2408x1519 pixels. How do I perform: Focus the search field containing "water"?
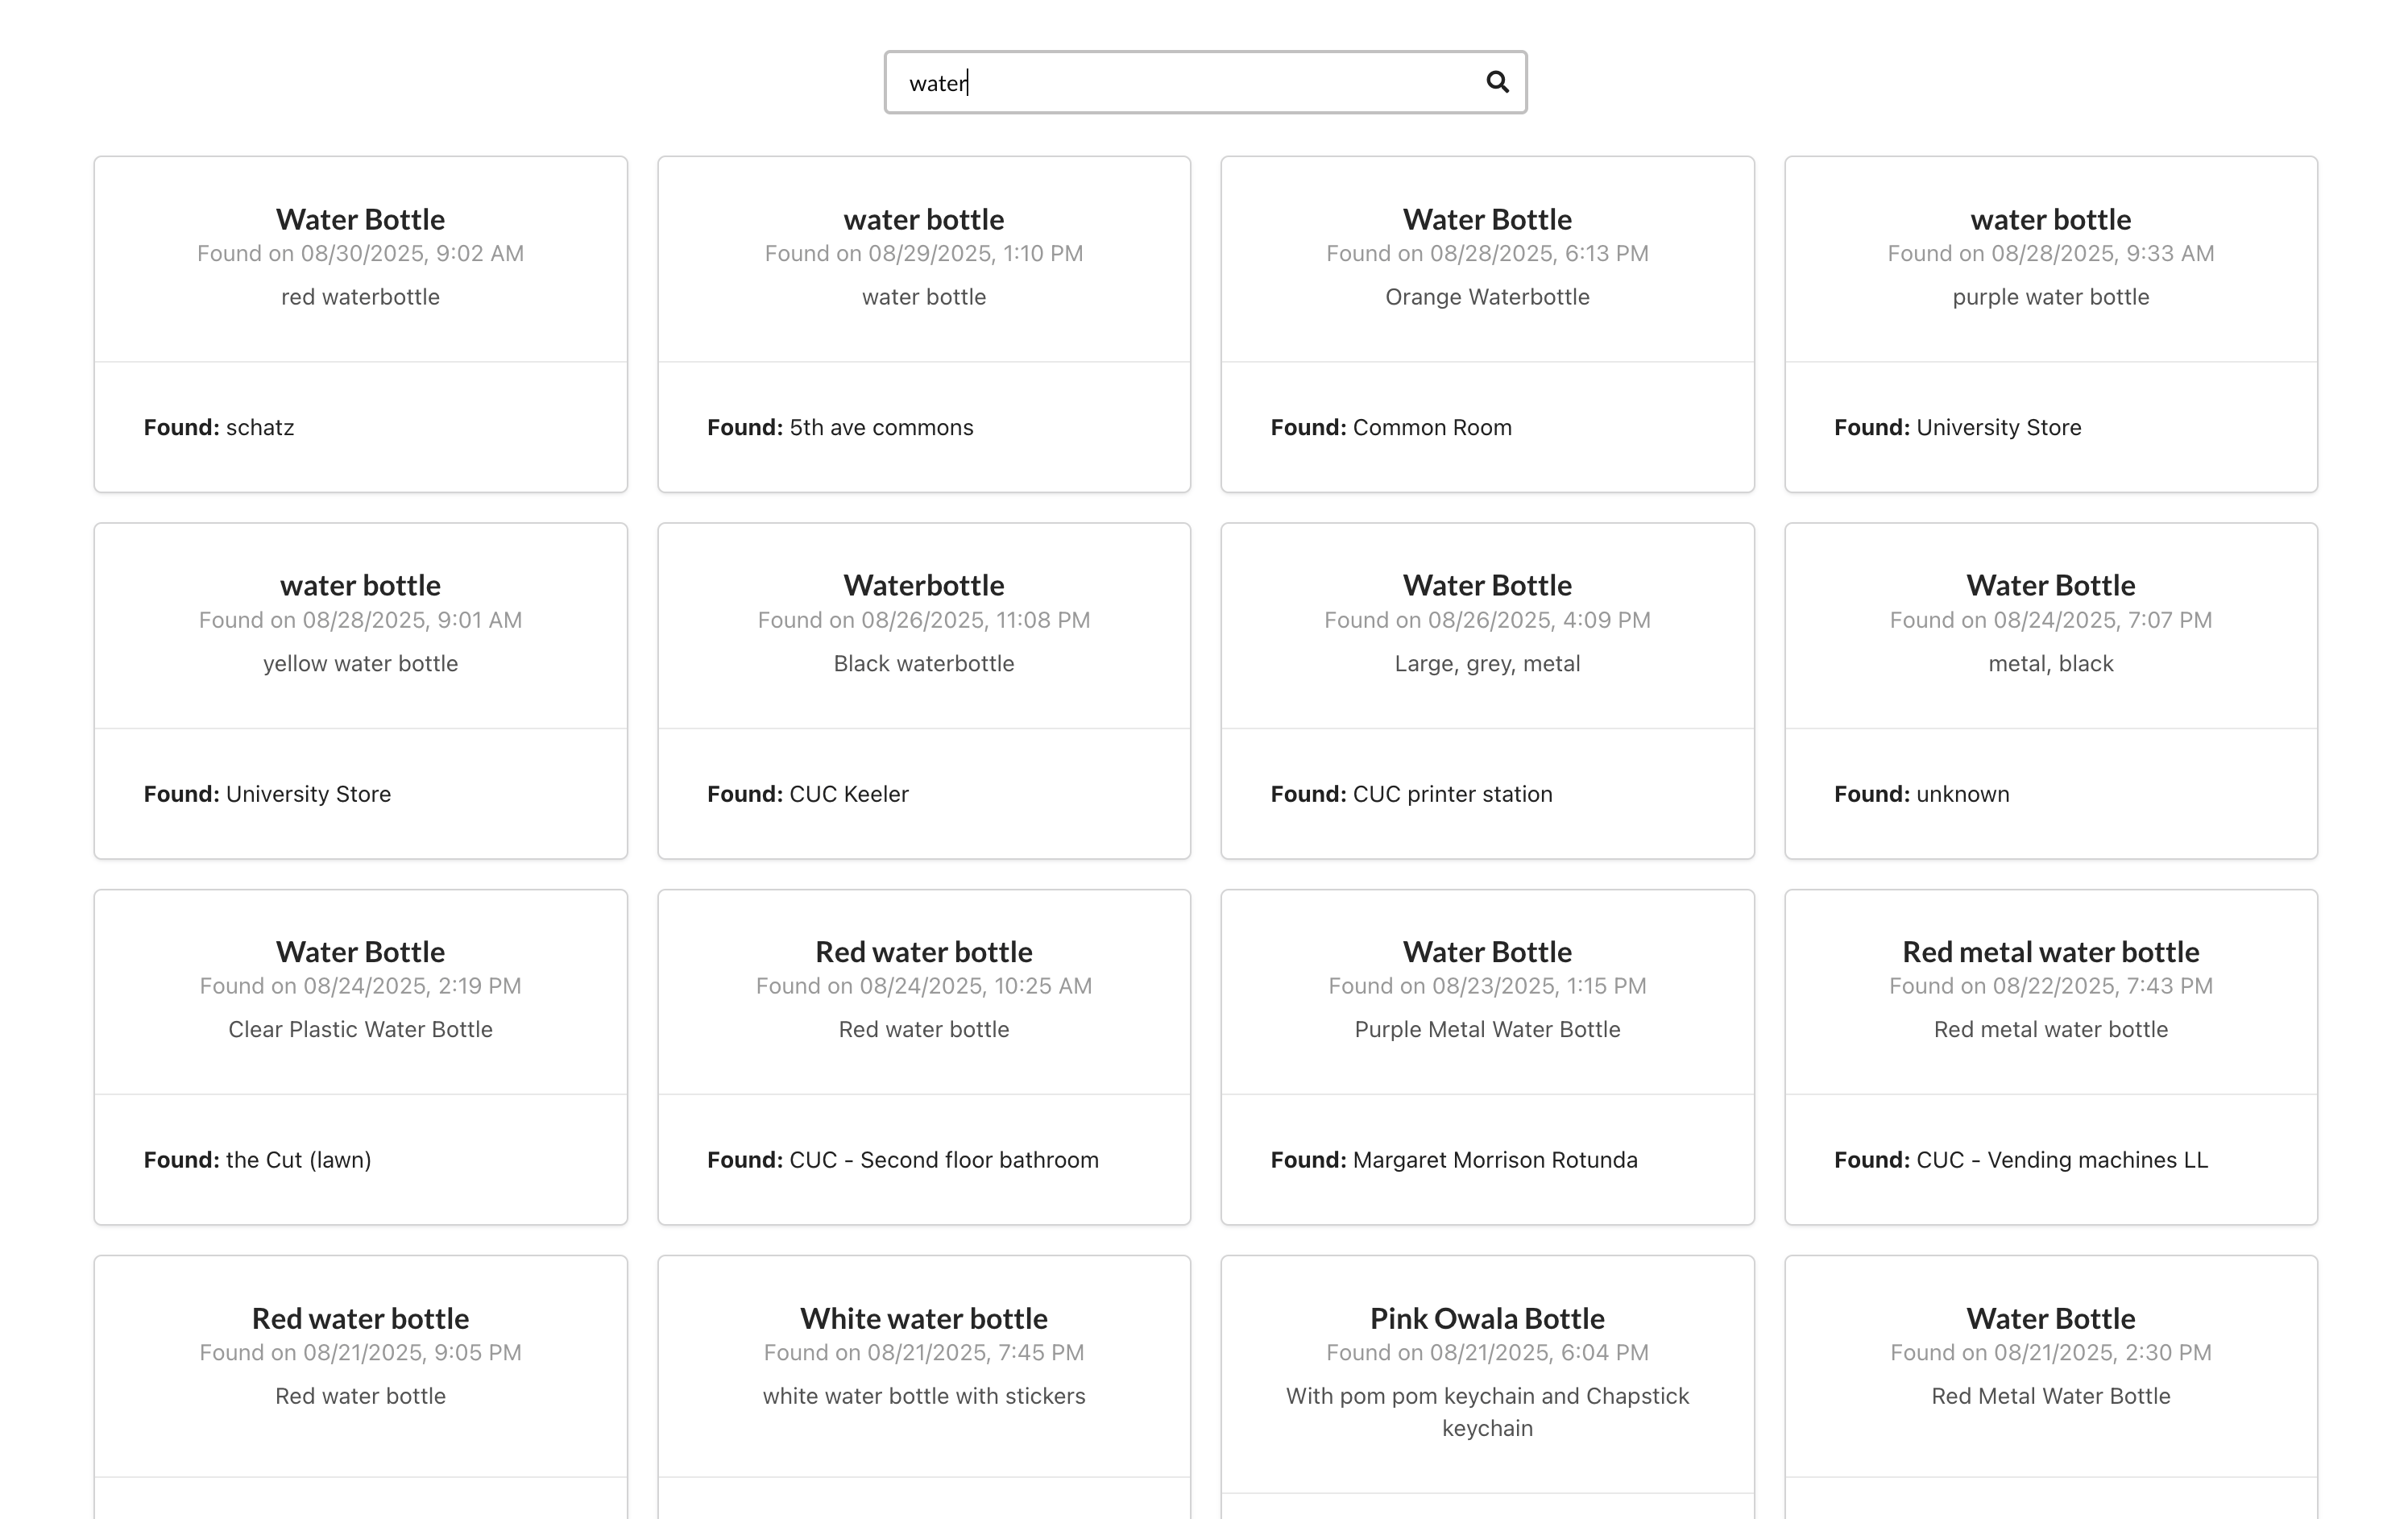pos(1180,82)
